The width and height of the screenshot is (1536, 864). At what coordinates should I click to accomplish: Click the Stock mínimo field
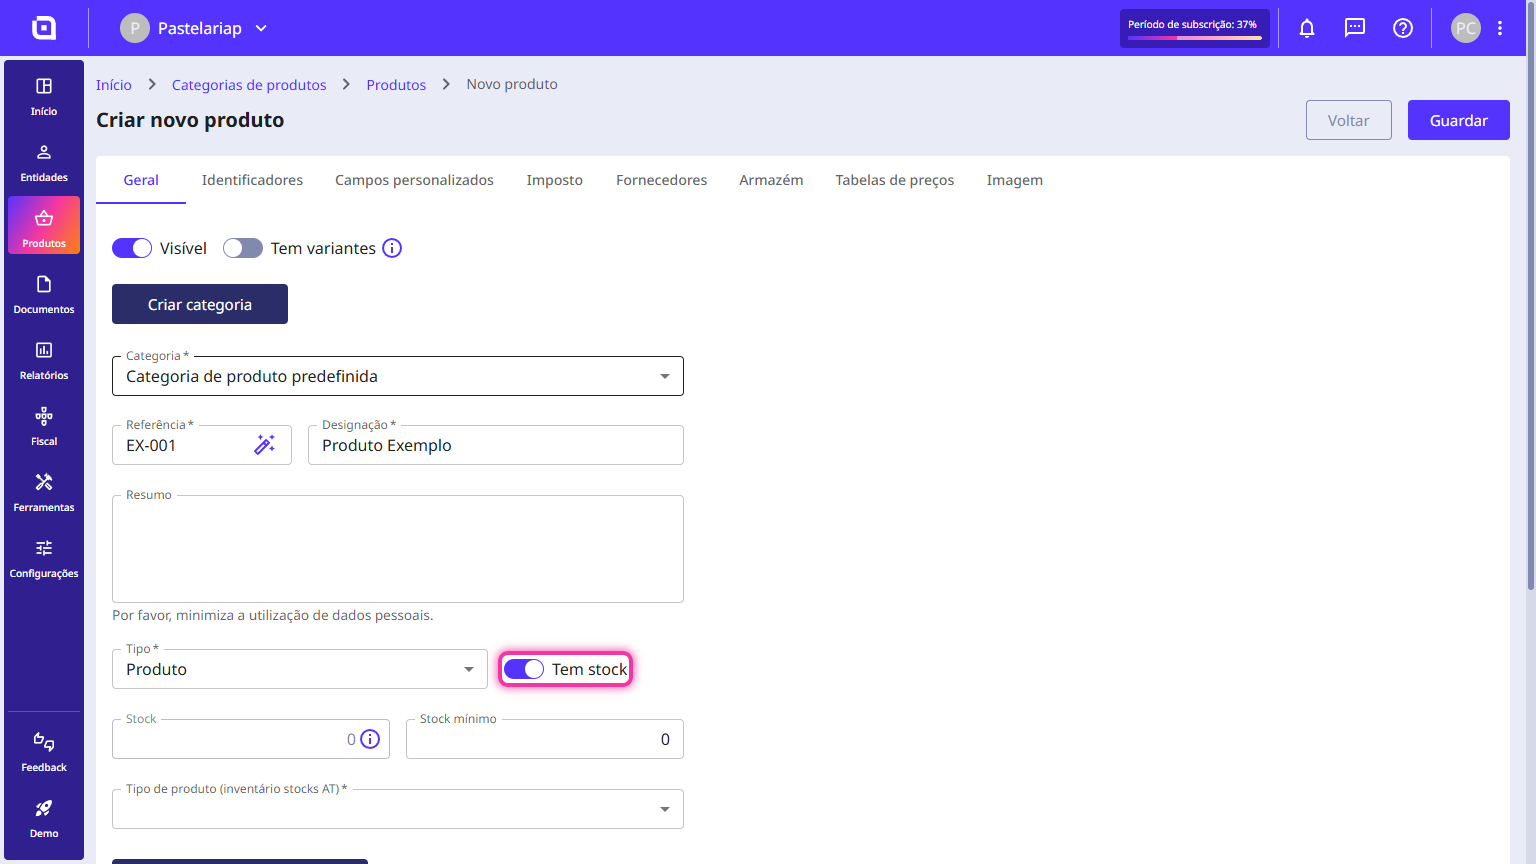click(x=545, y=739)
